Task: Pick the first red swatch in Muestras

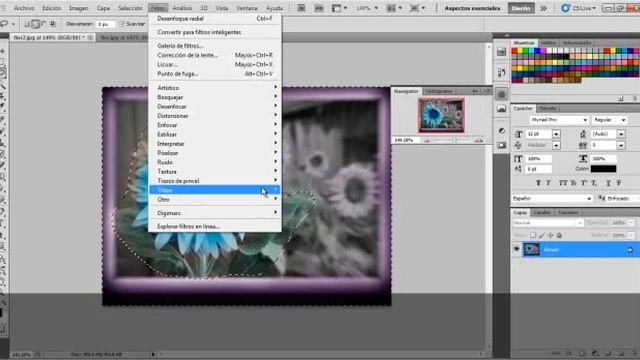Action: pos(514,51)
